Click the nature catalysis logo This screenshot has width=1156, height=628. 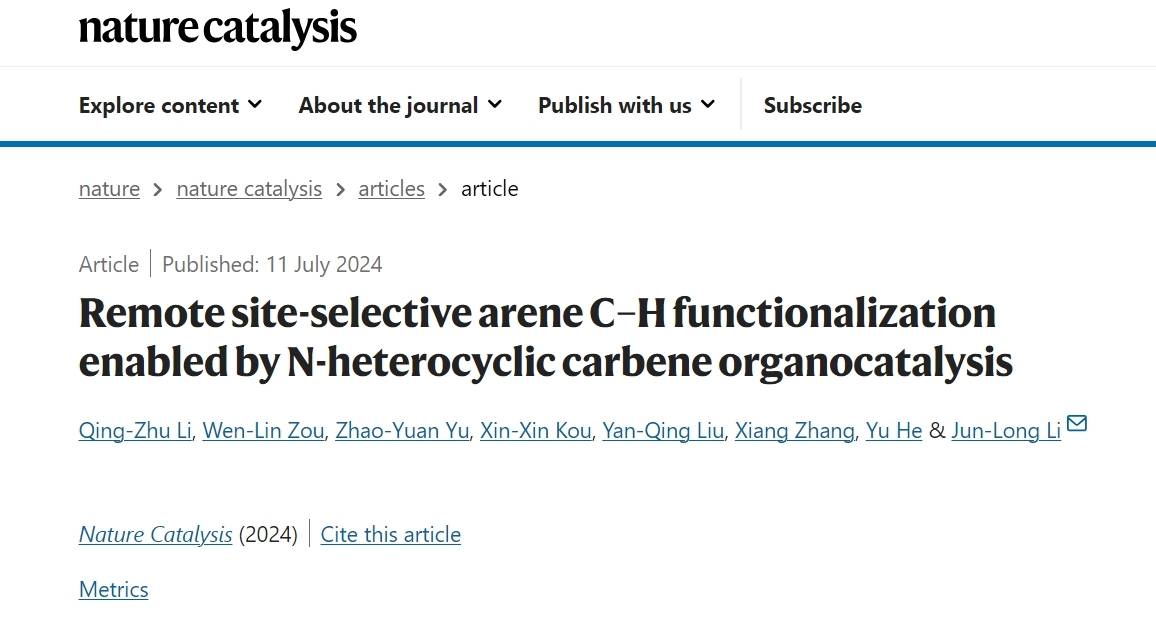tap(217, 27)
